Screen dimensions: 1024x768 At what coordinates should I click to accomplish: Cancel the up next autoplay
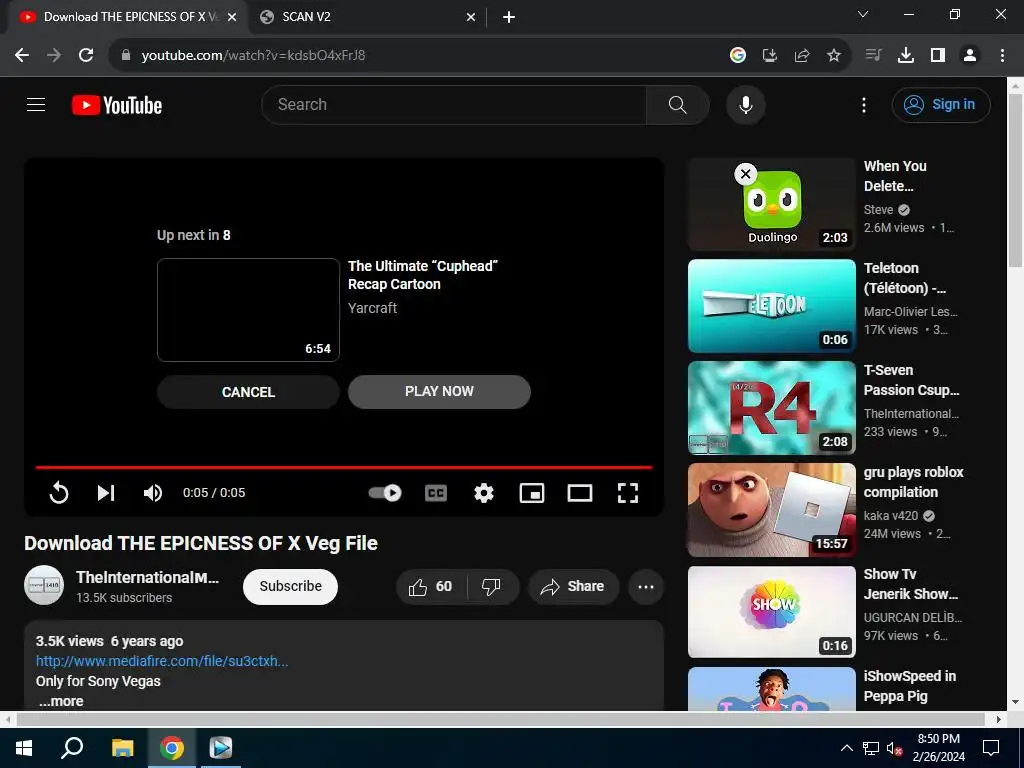tap(248, 392)
